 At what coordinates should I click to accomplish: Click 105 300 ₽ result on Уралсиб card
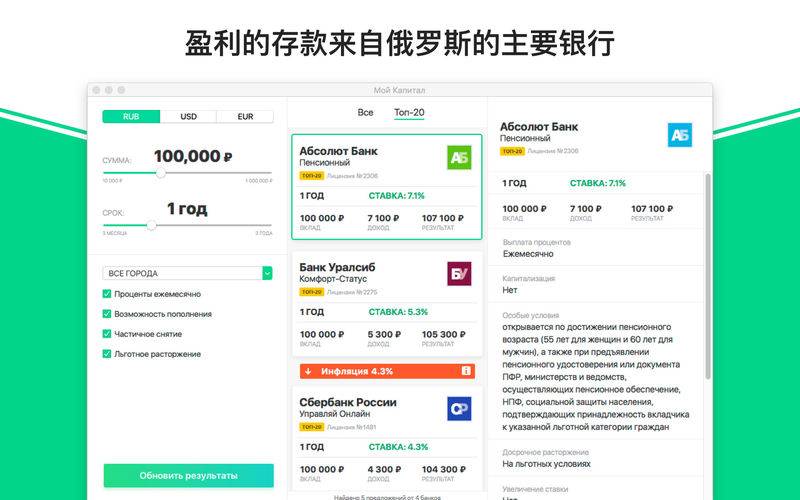pyautogui.click(x=443, y=334)
